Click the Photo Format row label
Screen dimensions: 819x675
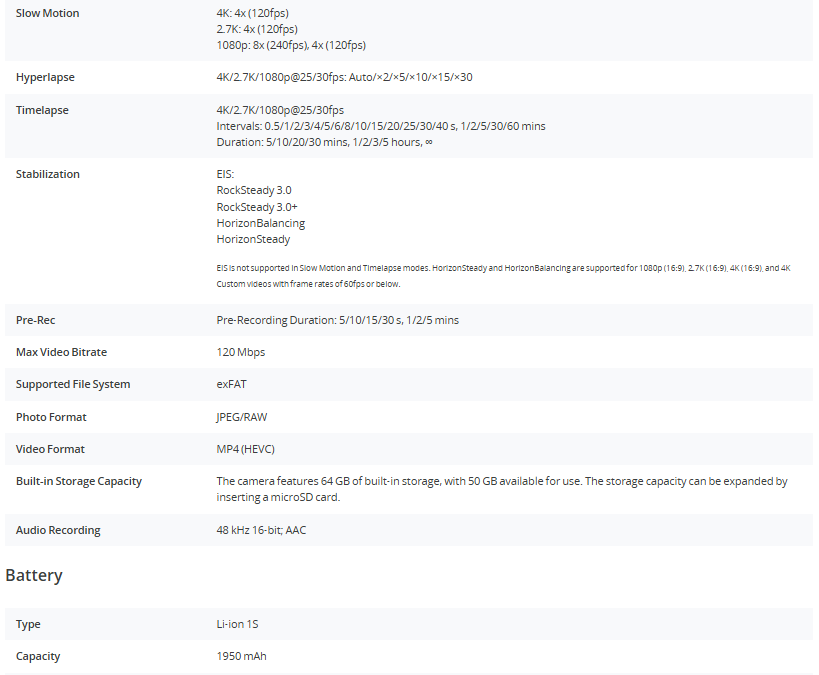pyautogui.click(x=51, y=417)
